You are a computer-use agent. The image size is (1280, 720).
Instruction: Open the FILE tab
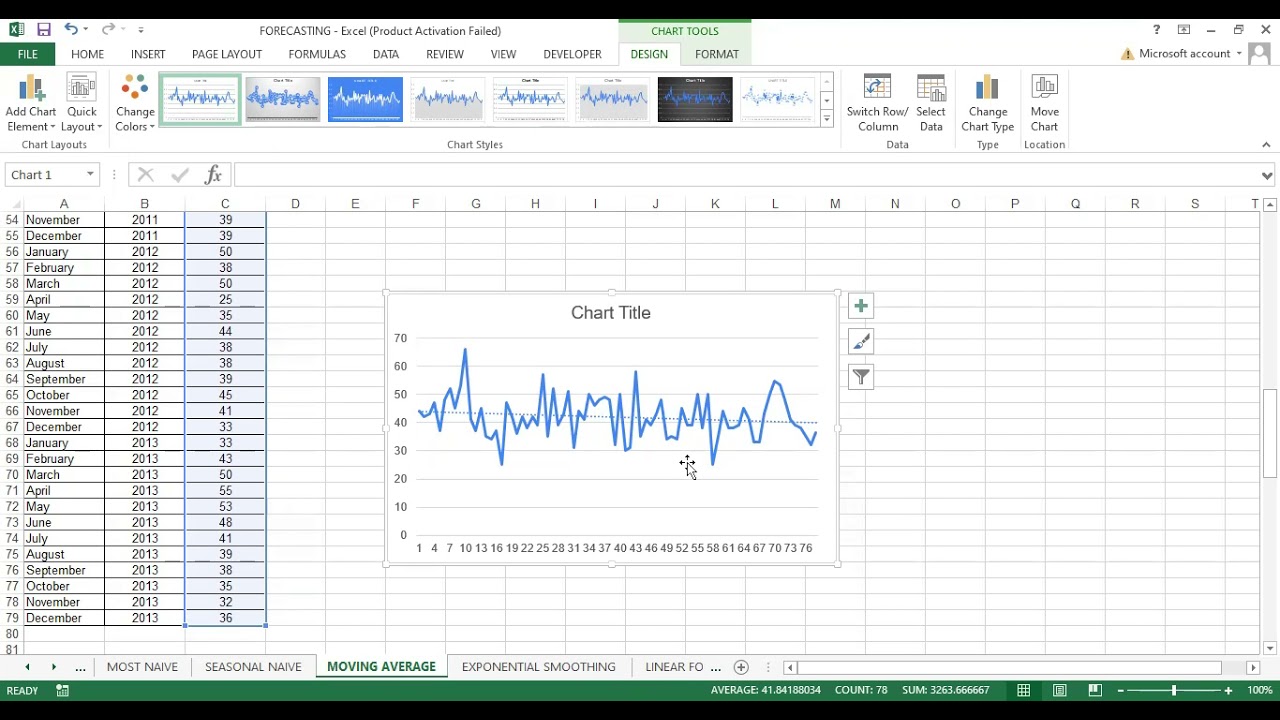coord(27,54)
